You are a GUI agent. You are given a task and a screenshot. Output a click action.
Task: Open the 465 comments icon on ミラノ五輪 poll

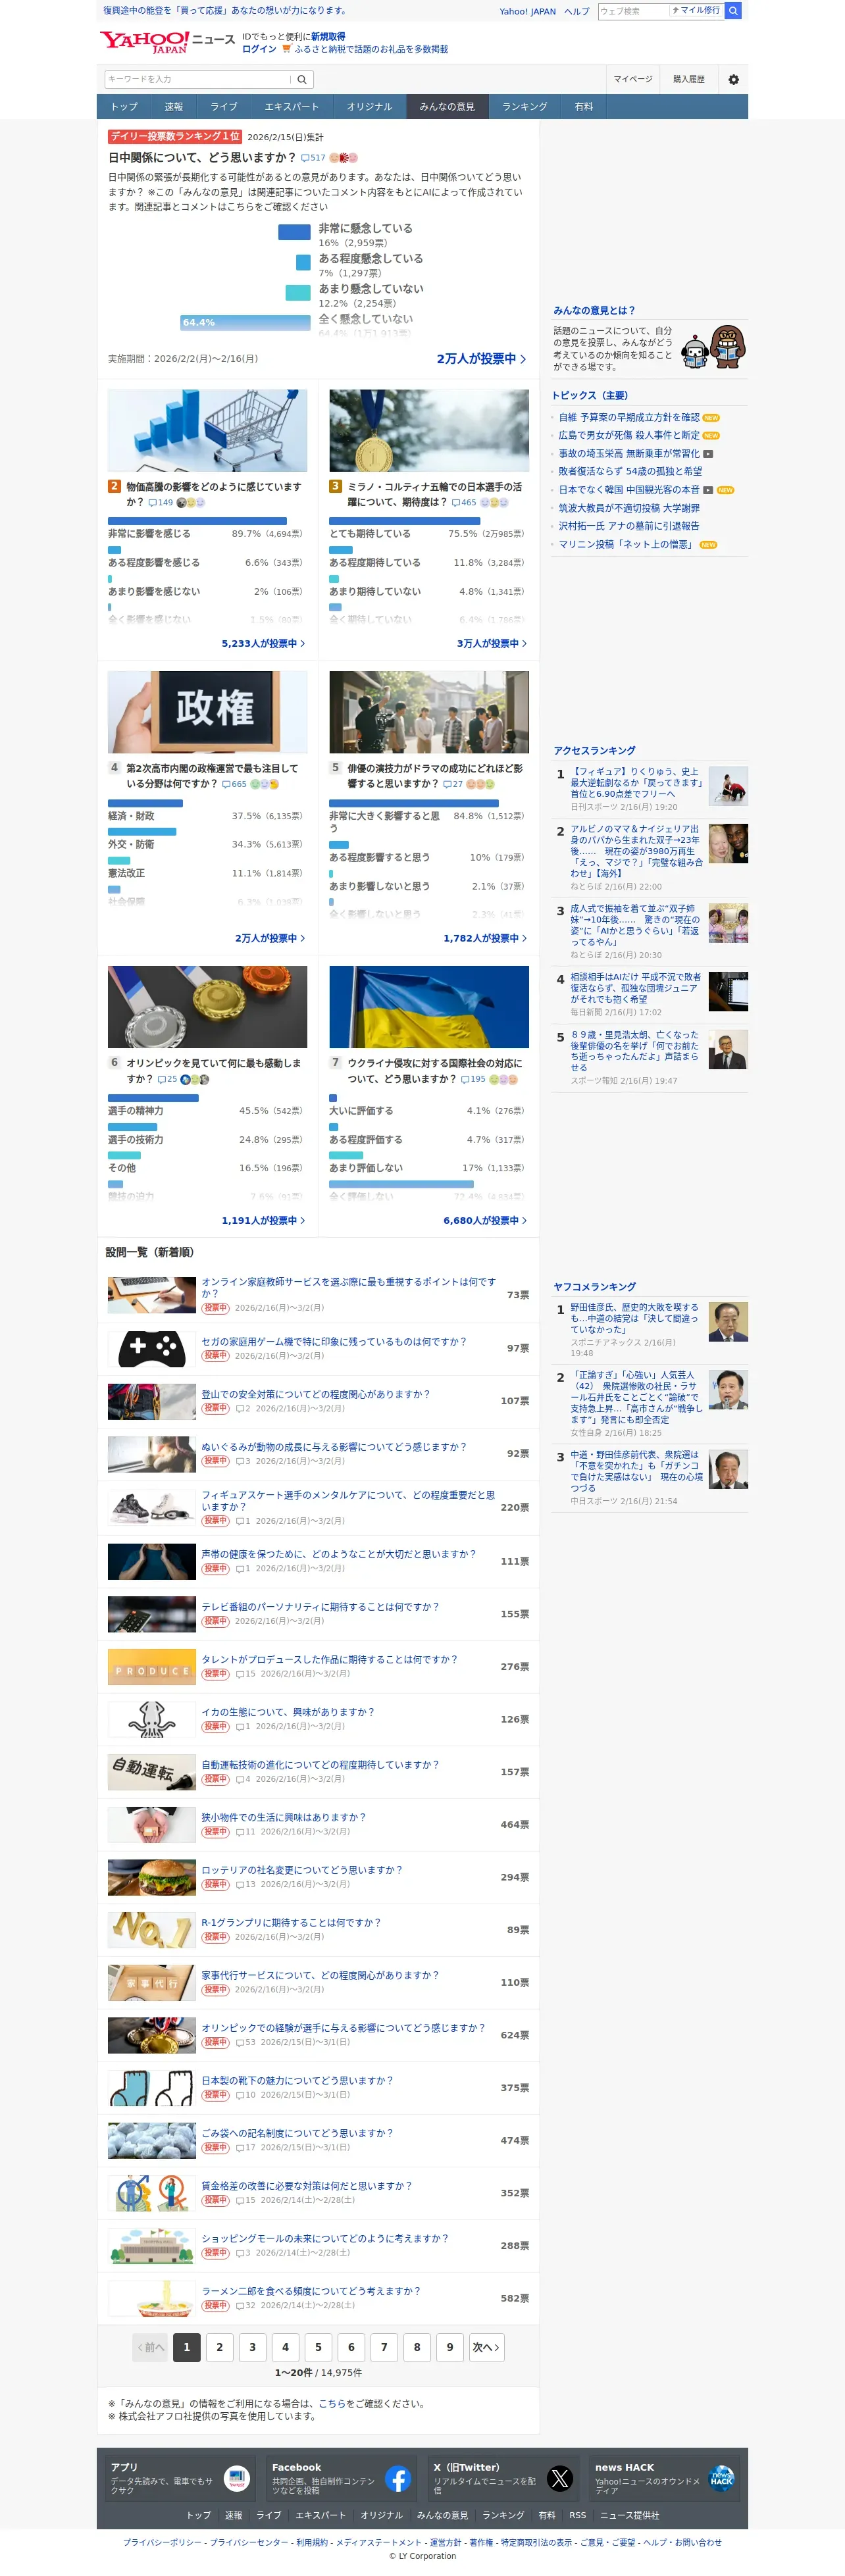[463, 502]
